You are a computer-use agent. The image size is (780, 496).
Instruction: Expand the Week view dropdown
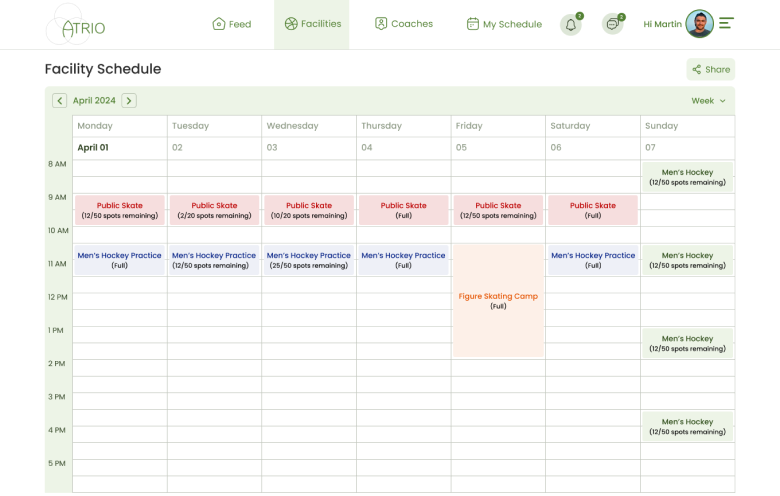point(708,101)
